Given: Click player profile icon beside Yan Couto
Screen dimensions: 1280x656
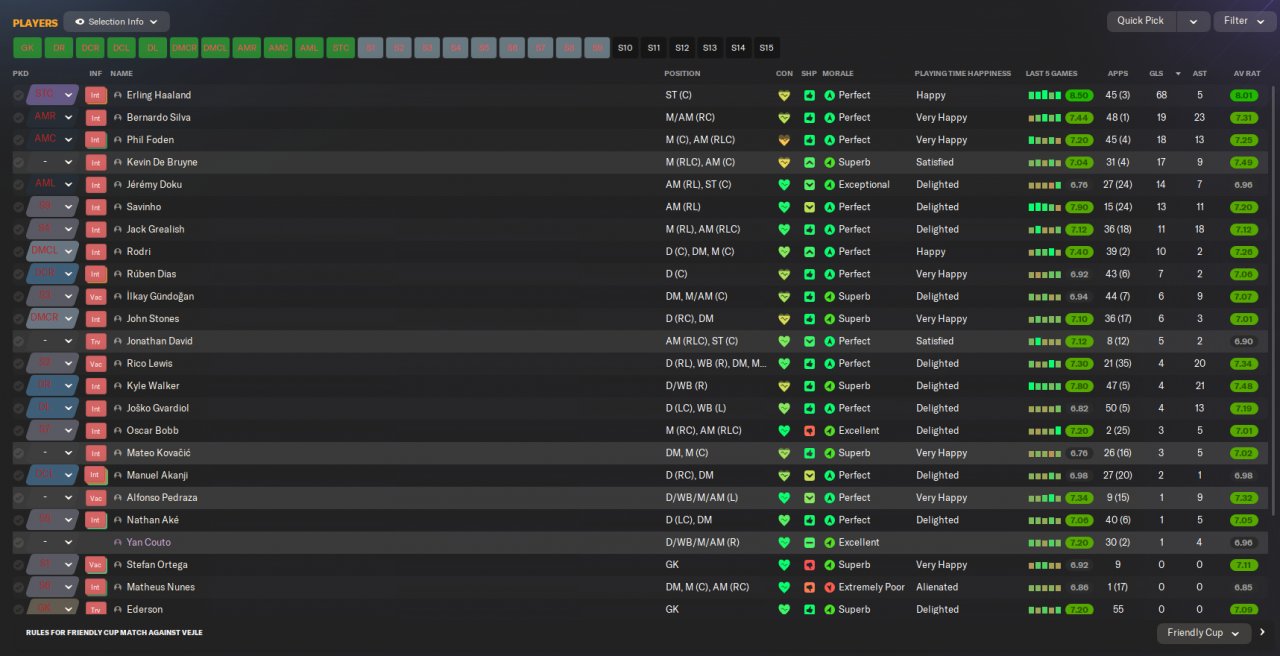Looking at the screenshot, I should 118,543.
